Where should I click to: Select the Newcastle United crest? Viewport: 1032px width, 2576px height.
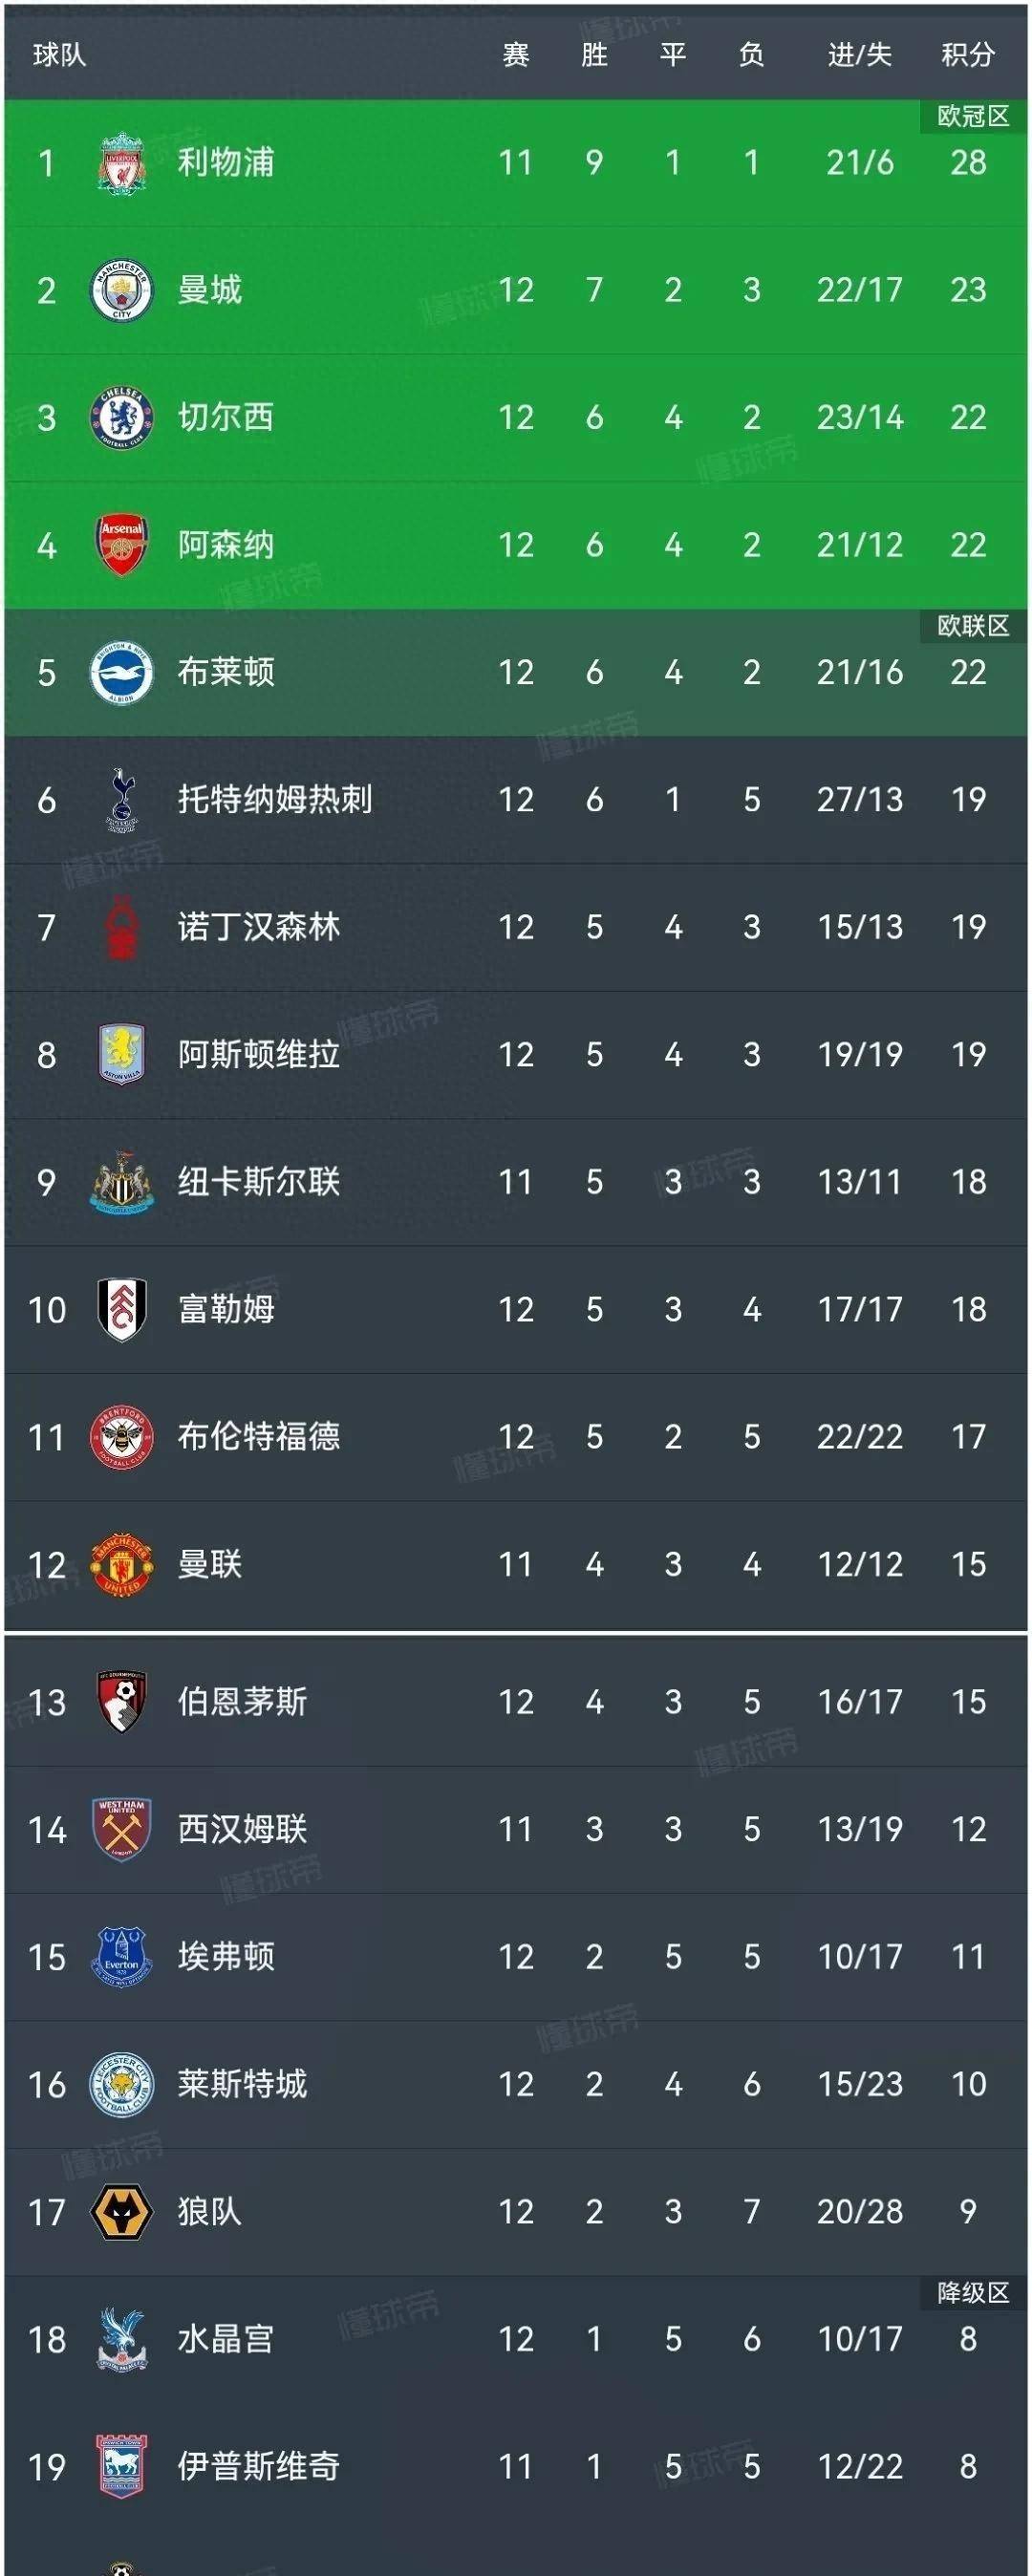[x=120, y=1182]
